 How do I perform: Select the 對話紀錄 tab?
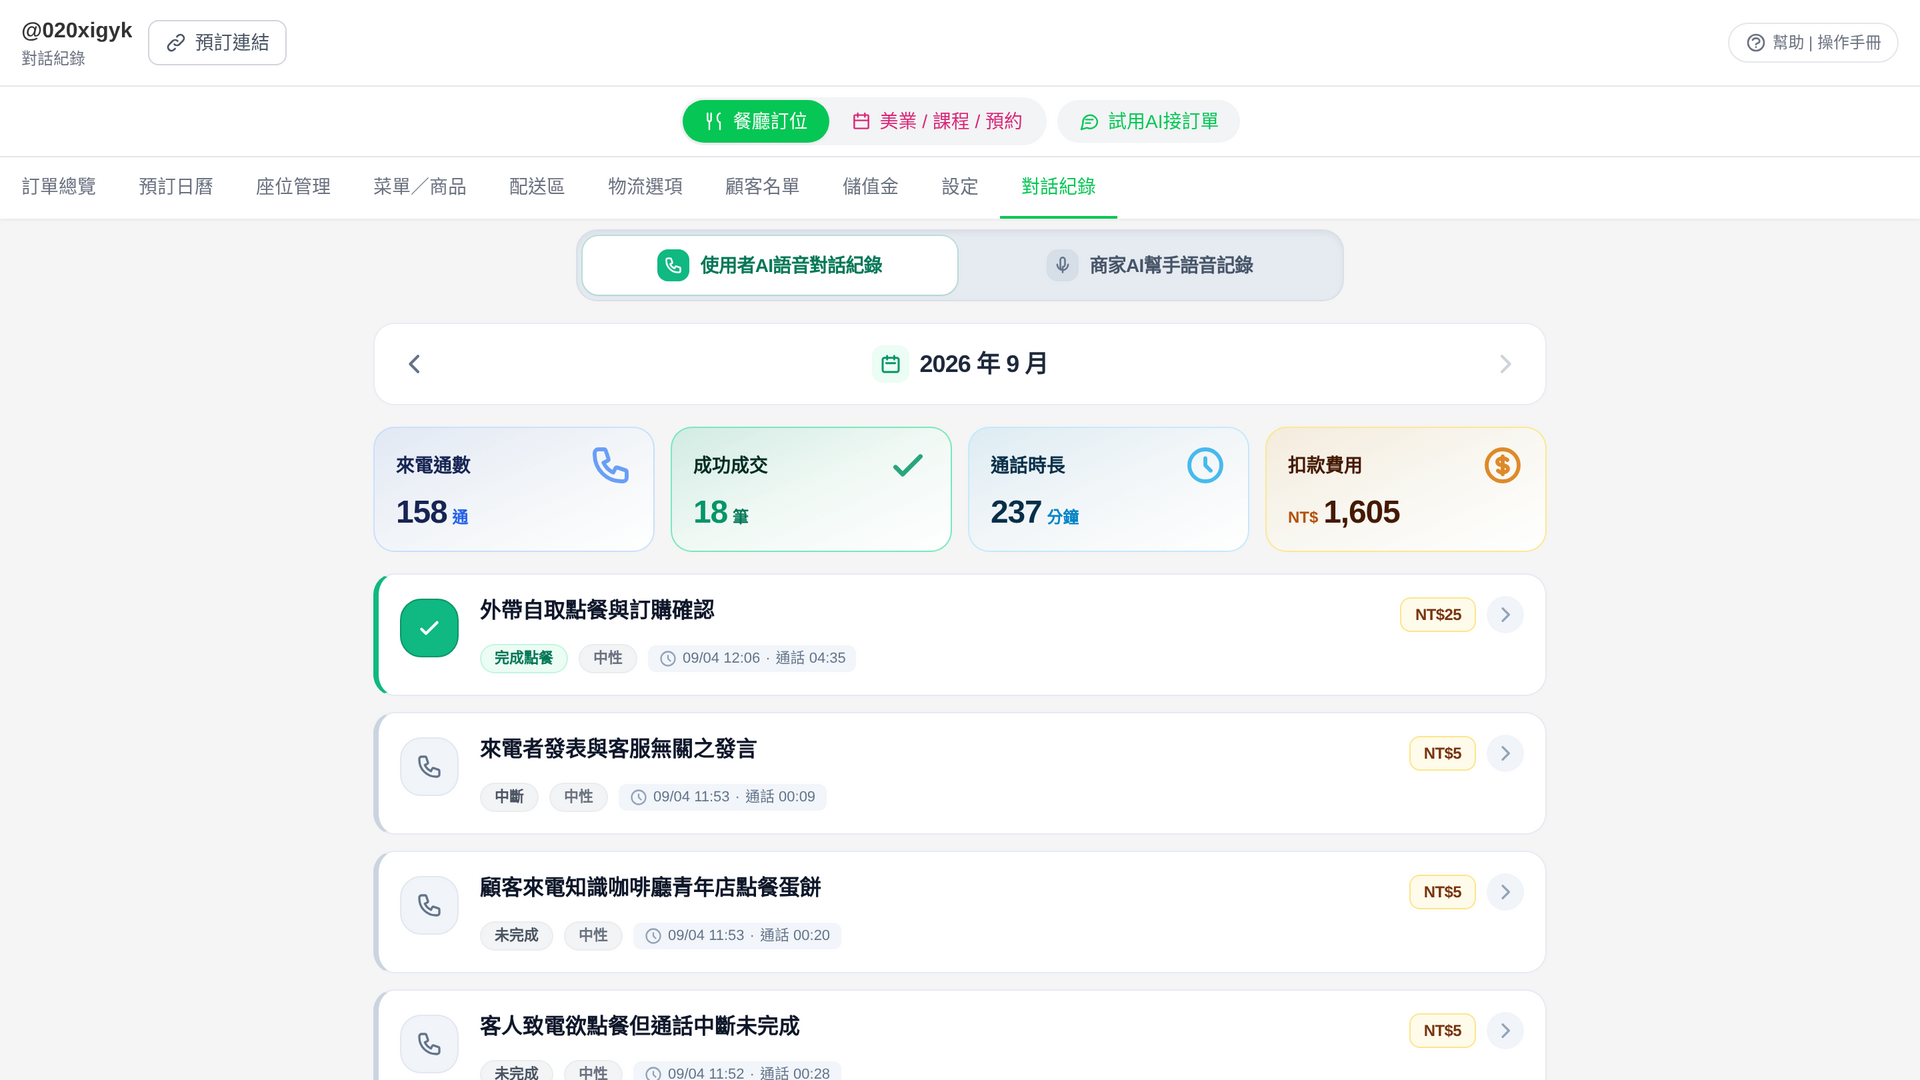coord(1058,187)
